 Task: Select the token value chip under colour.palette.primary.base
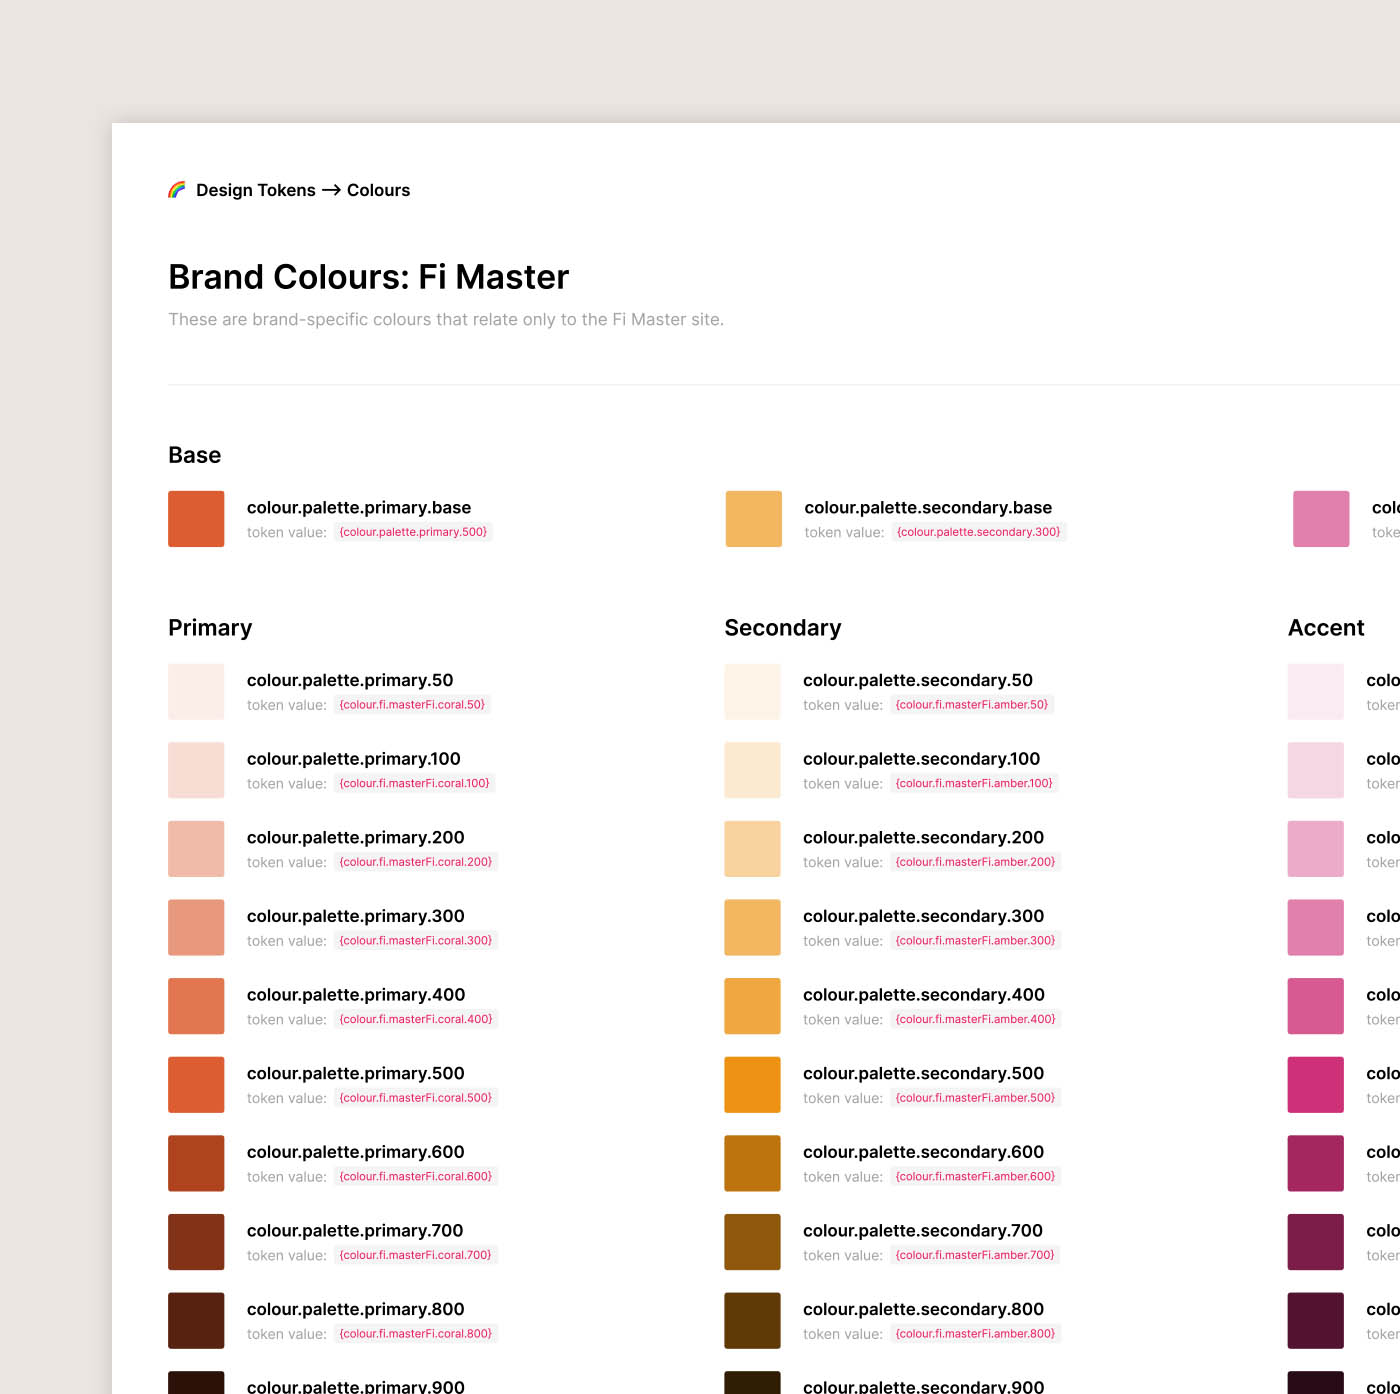click(413, 532)
